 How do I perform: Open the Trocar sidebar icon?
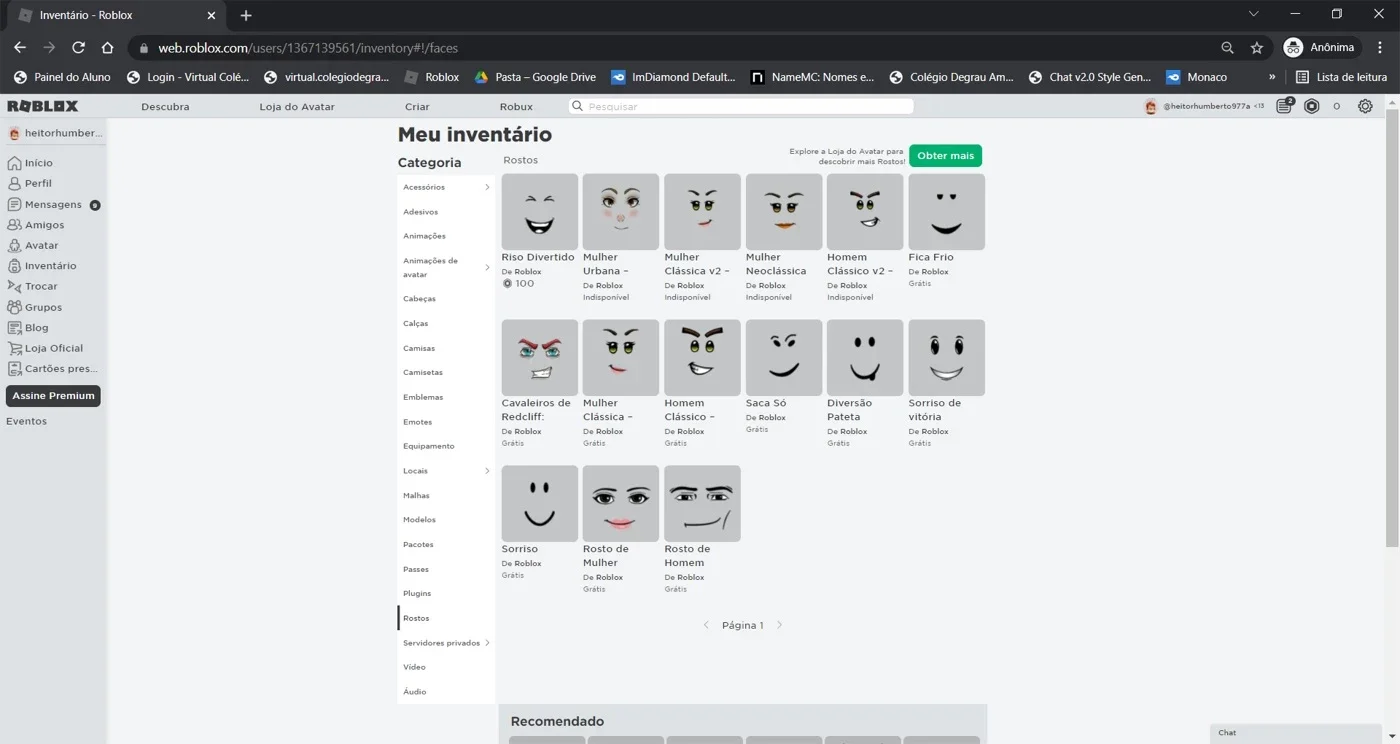14,286
